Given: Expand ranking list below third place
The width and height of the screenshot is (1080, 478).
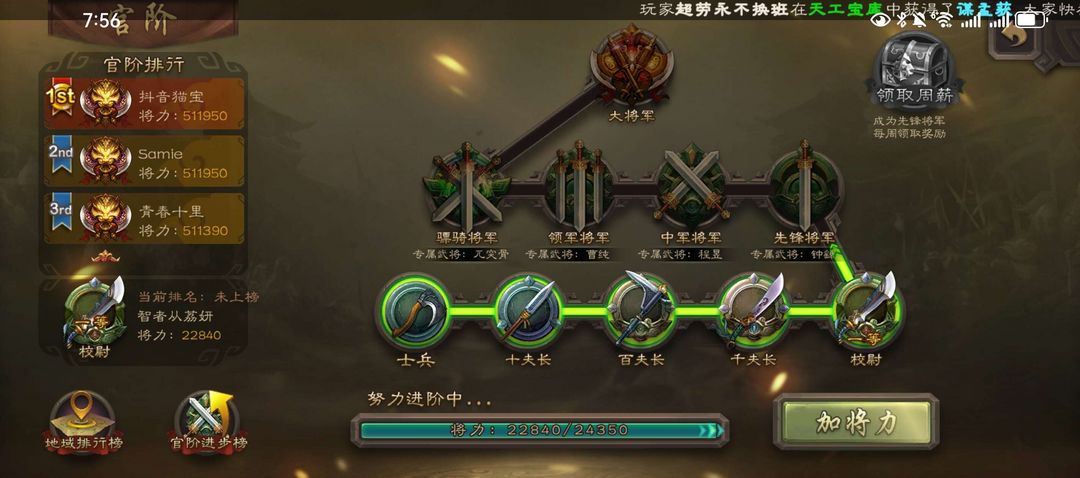Looking at the screenshot, I should click(105, 258).
